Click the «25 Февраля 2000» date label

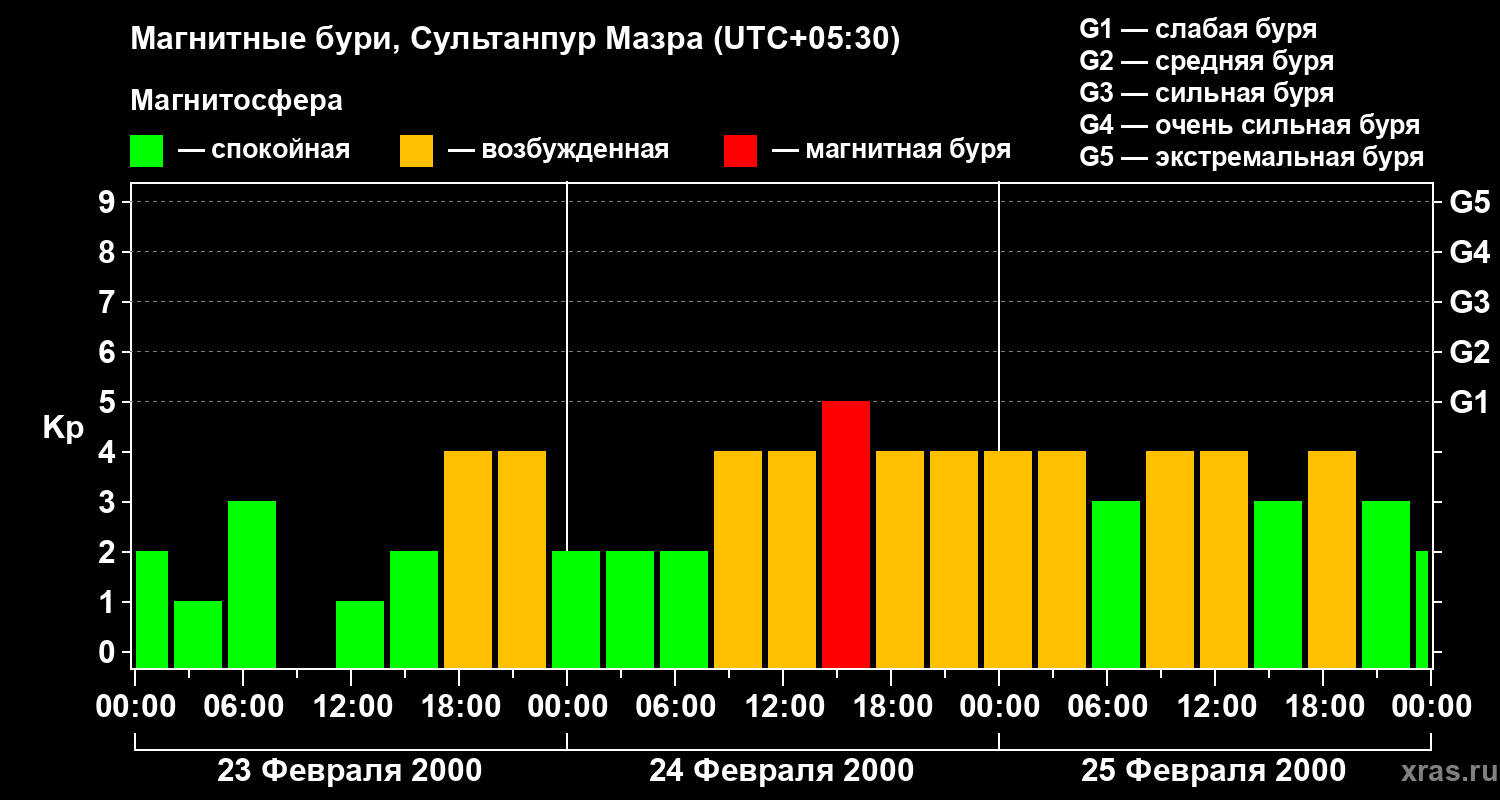(1214, 771)
